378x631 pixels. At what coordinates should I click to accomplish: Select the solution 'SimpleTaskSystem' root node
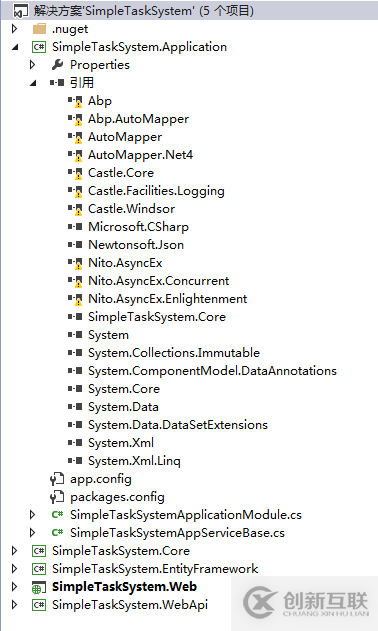click(x=144, y=11)
